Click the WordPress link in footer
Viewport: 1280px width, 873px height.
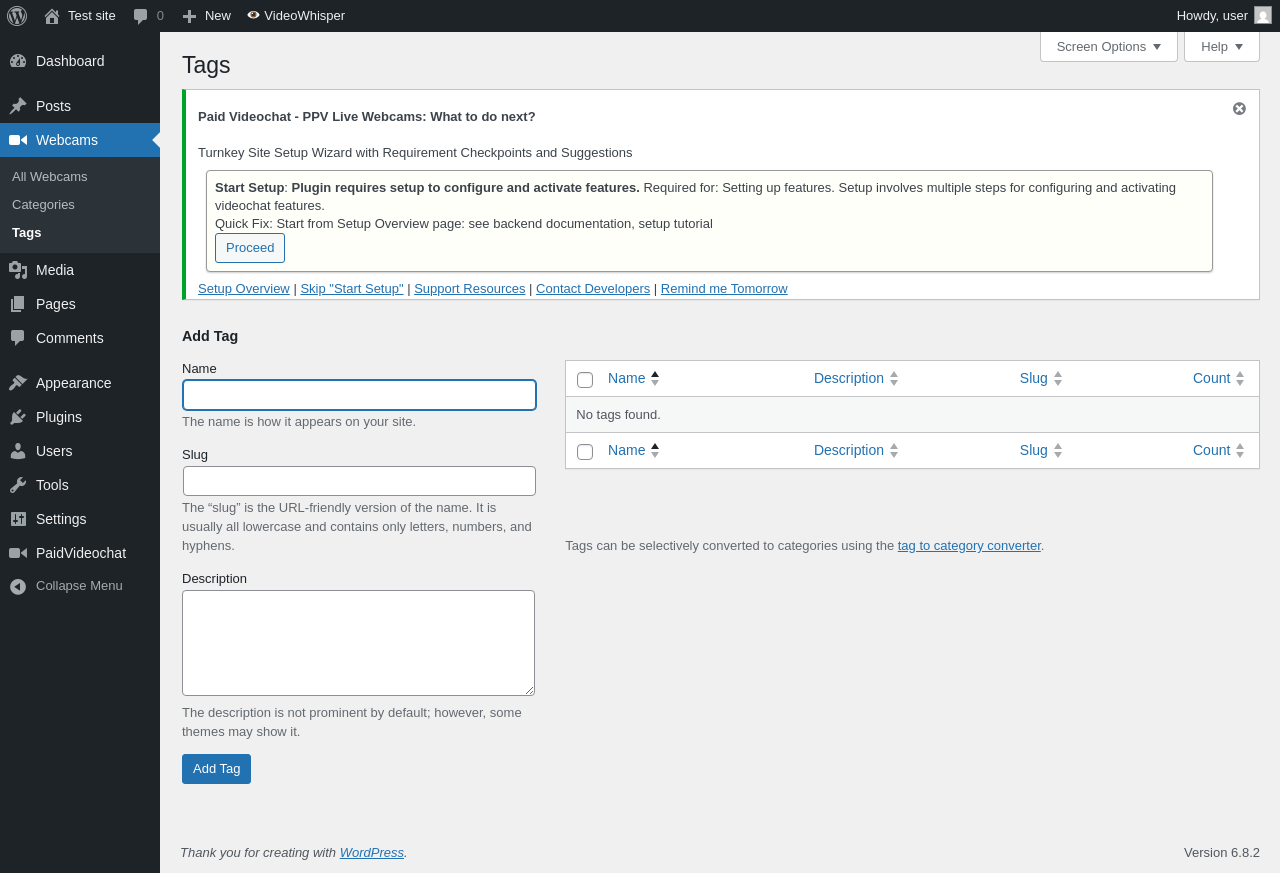(372, 852)
